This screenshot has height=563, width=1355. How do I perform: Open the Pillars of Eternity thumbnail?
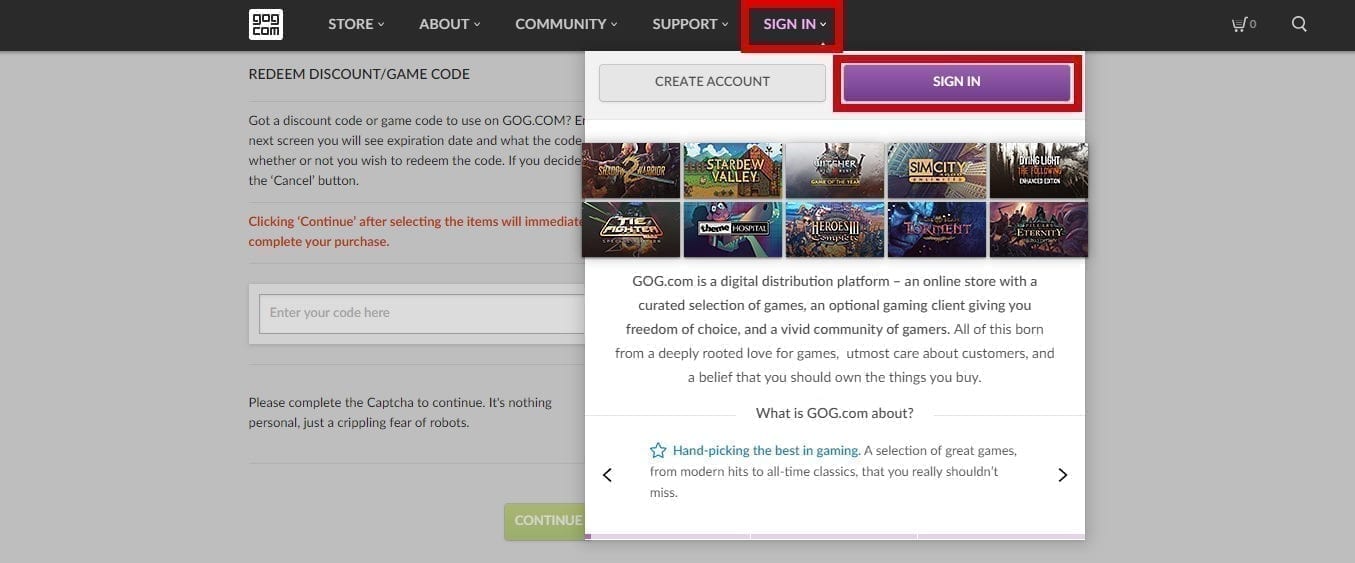point(1039,229)
